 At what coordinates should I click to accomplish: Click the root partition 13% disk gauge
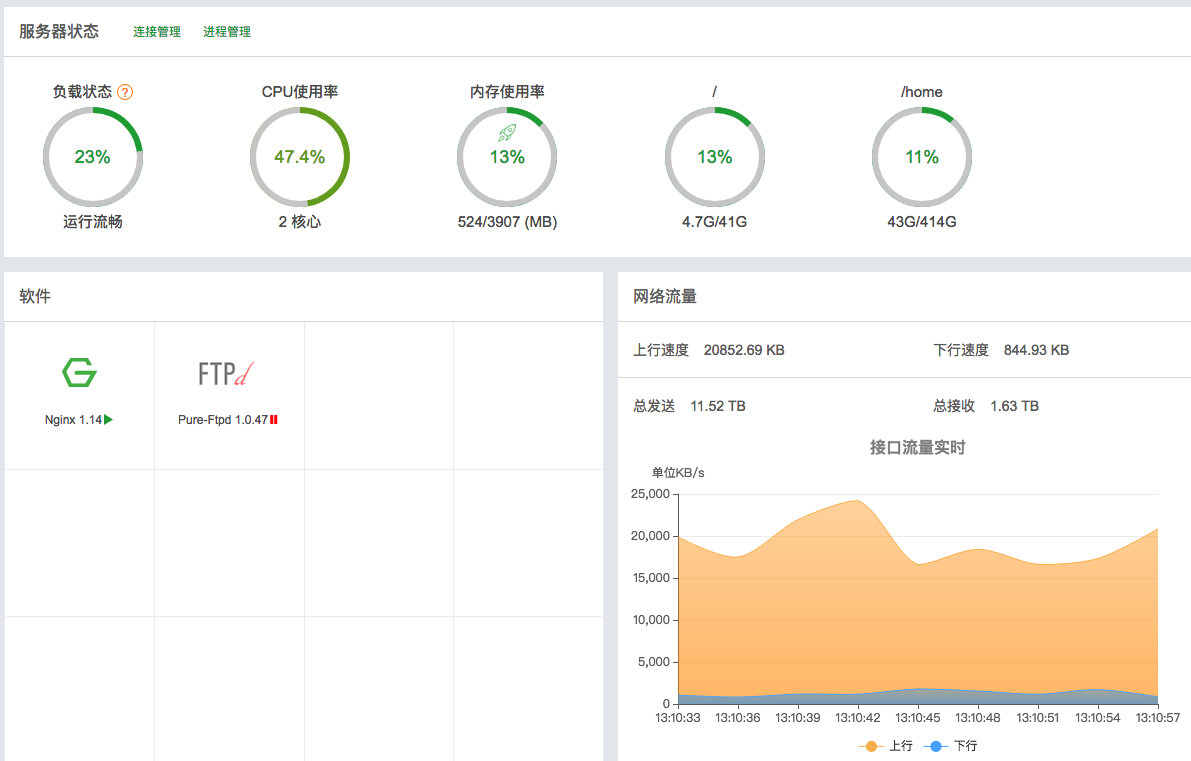coord(715,157)
